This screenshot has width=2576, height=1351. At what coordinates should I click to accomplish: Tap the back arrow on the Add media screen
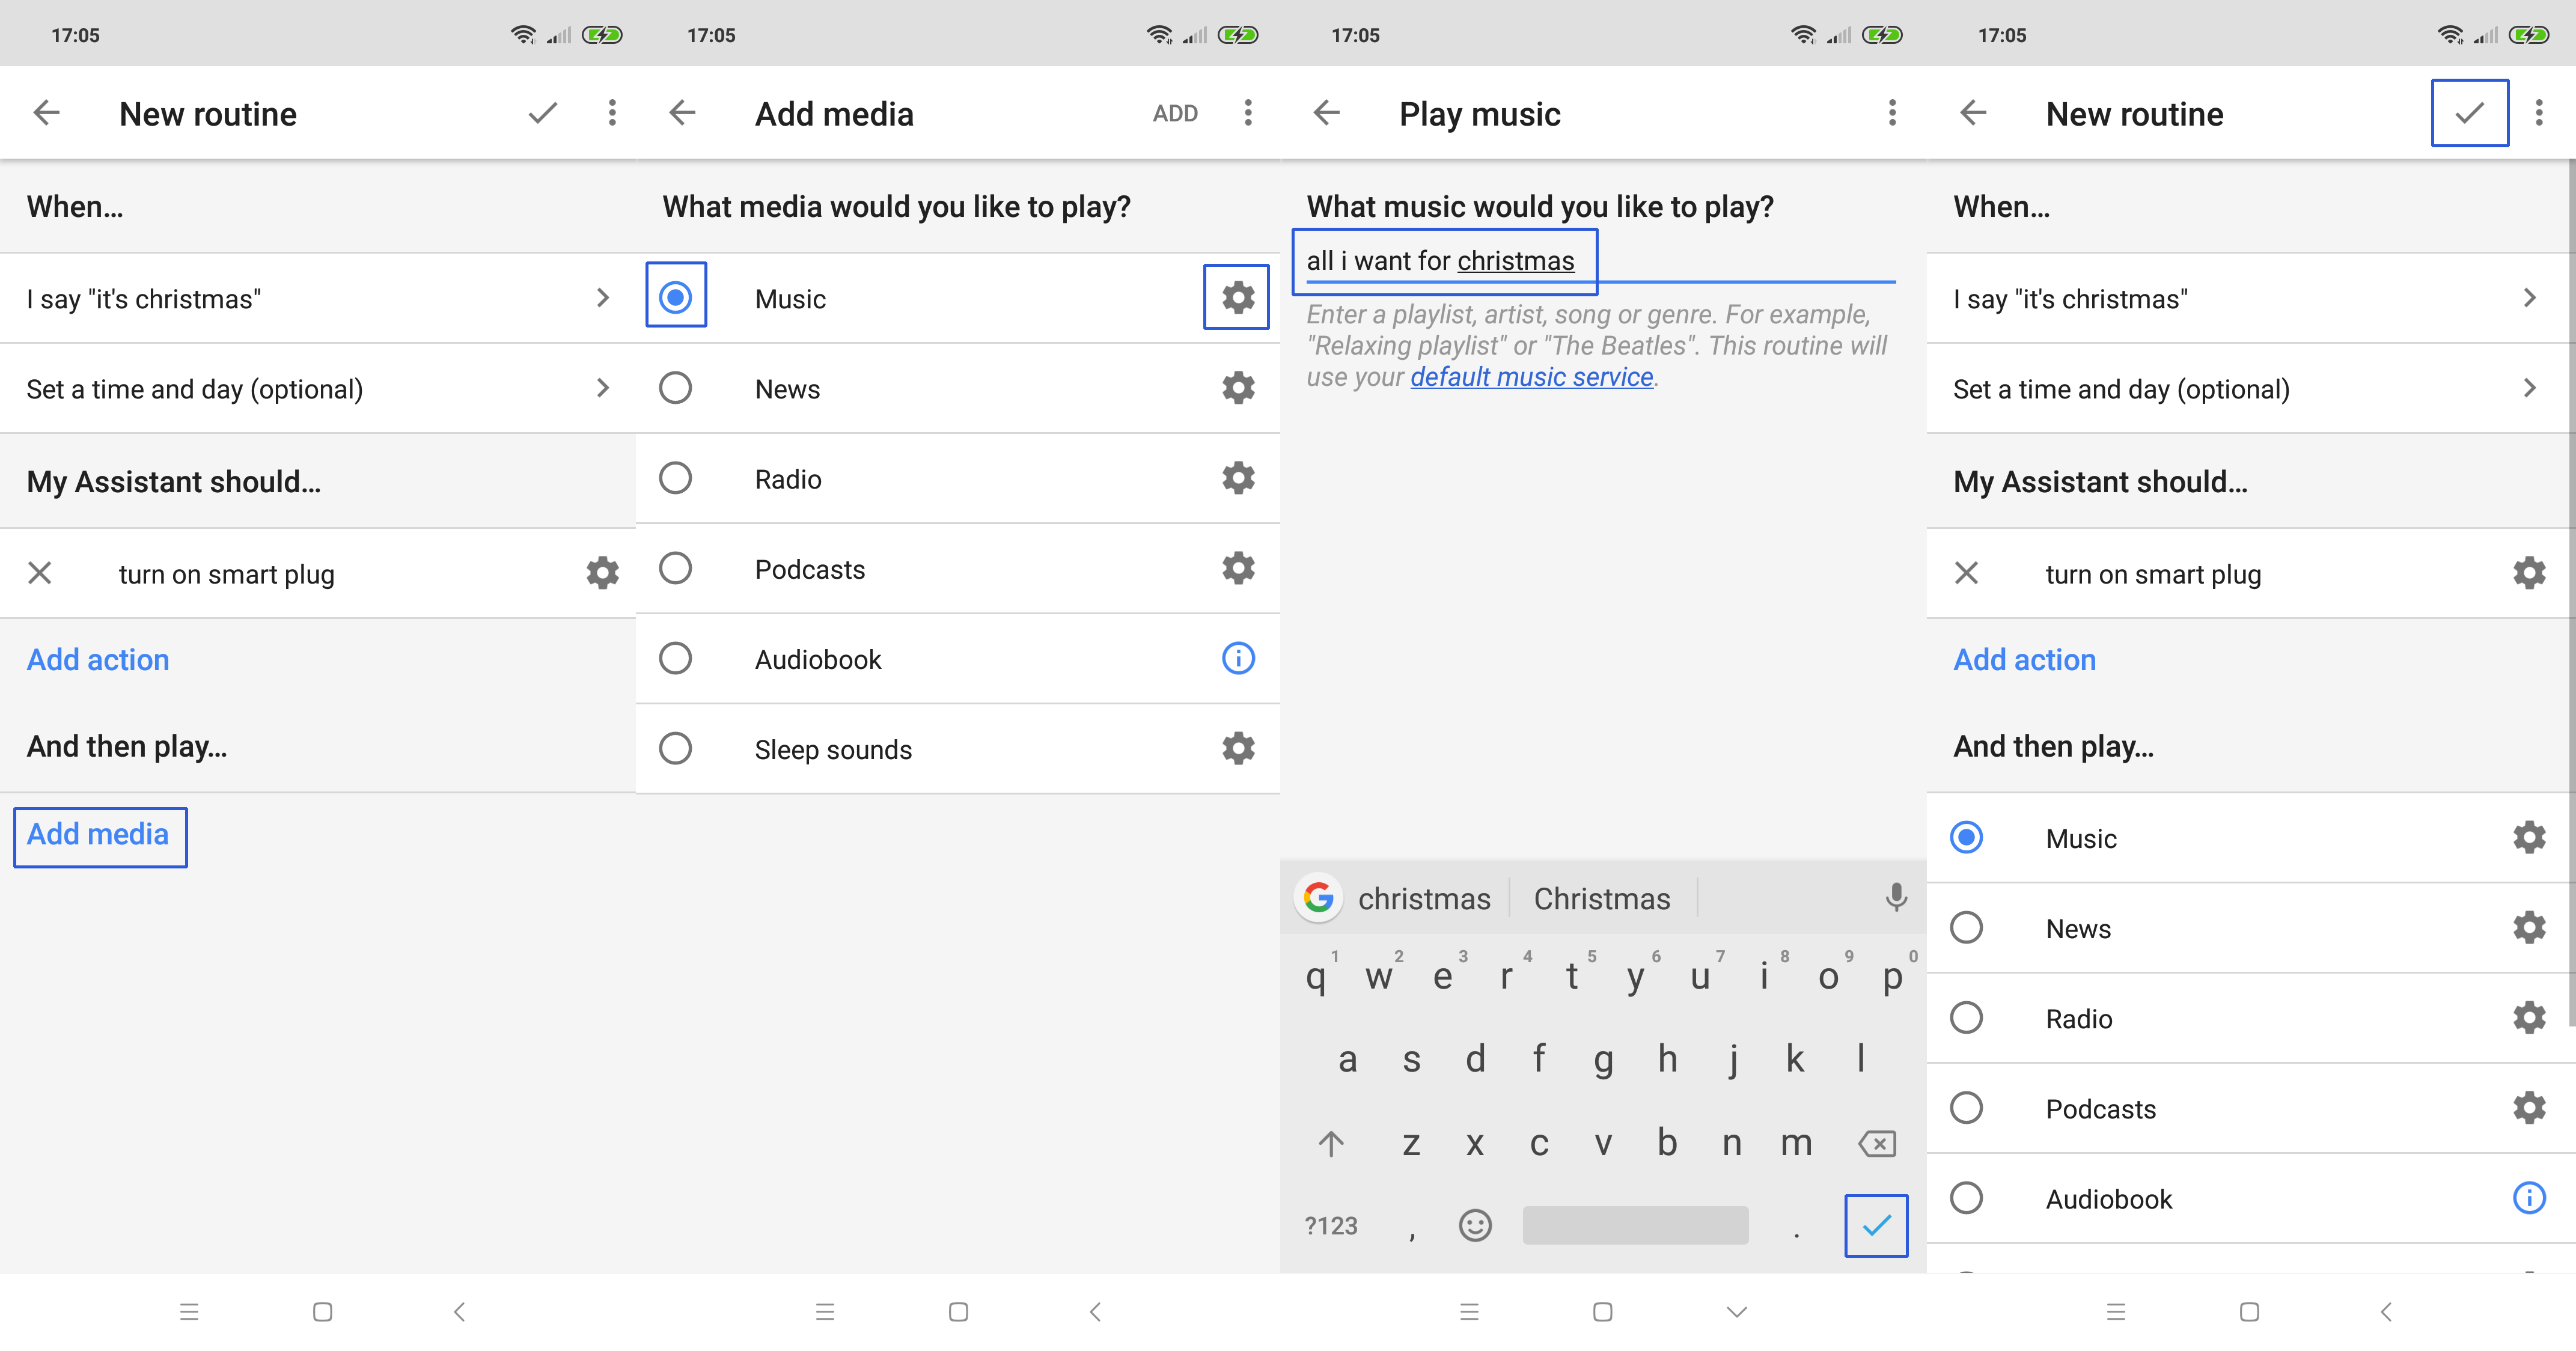click(x=683, y=112)
